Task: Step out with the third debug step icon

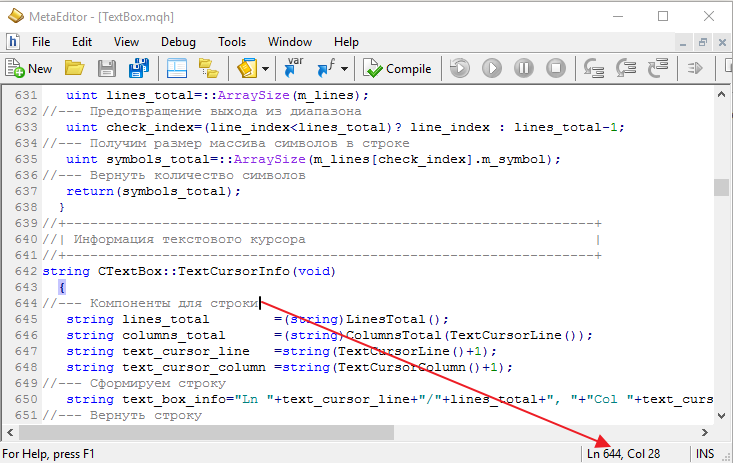Action: [x=658, y=68]
